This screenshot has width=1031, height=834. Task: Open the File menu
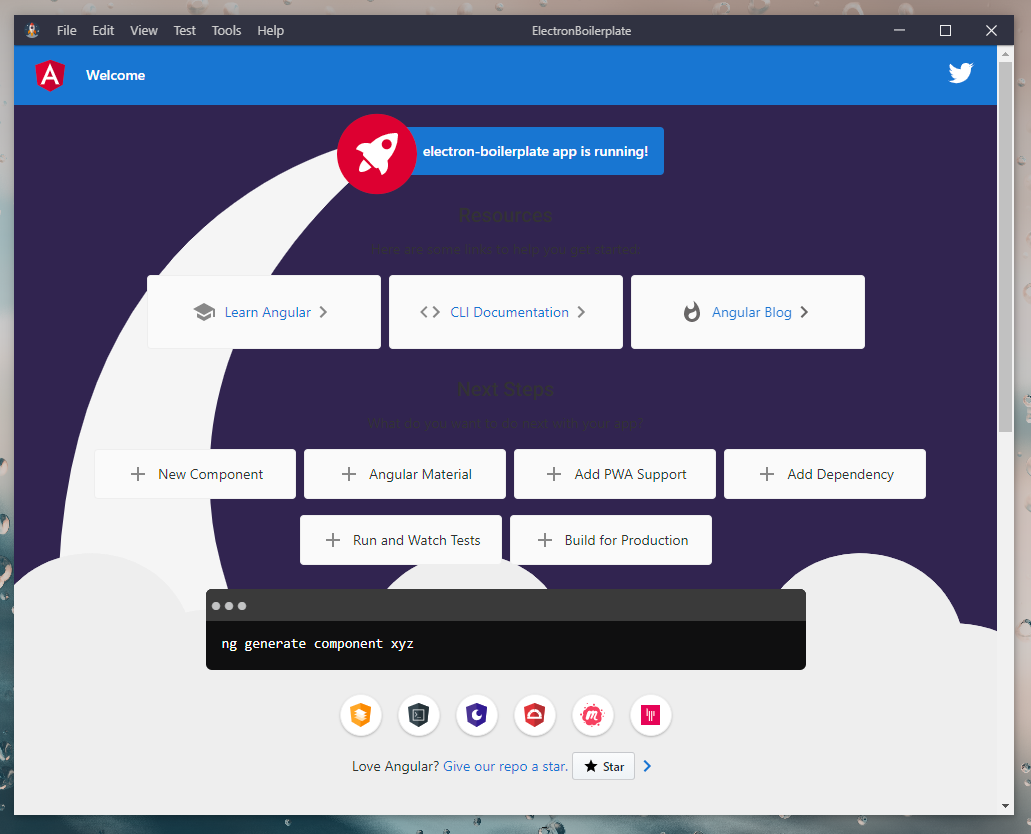click(66, 30)
